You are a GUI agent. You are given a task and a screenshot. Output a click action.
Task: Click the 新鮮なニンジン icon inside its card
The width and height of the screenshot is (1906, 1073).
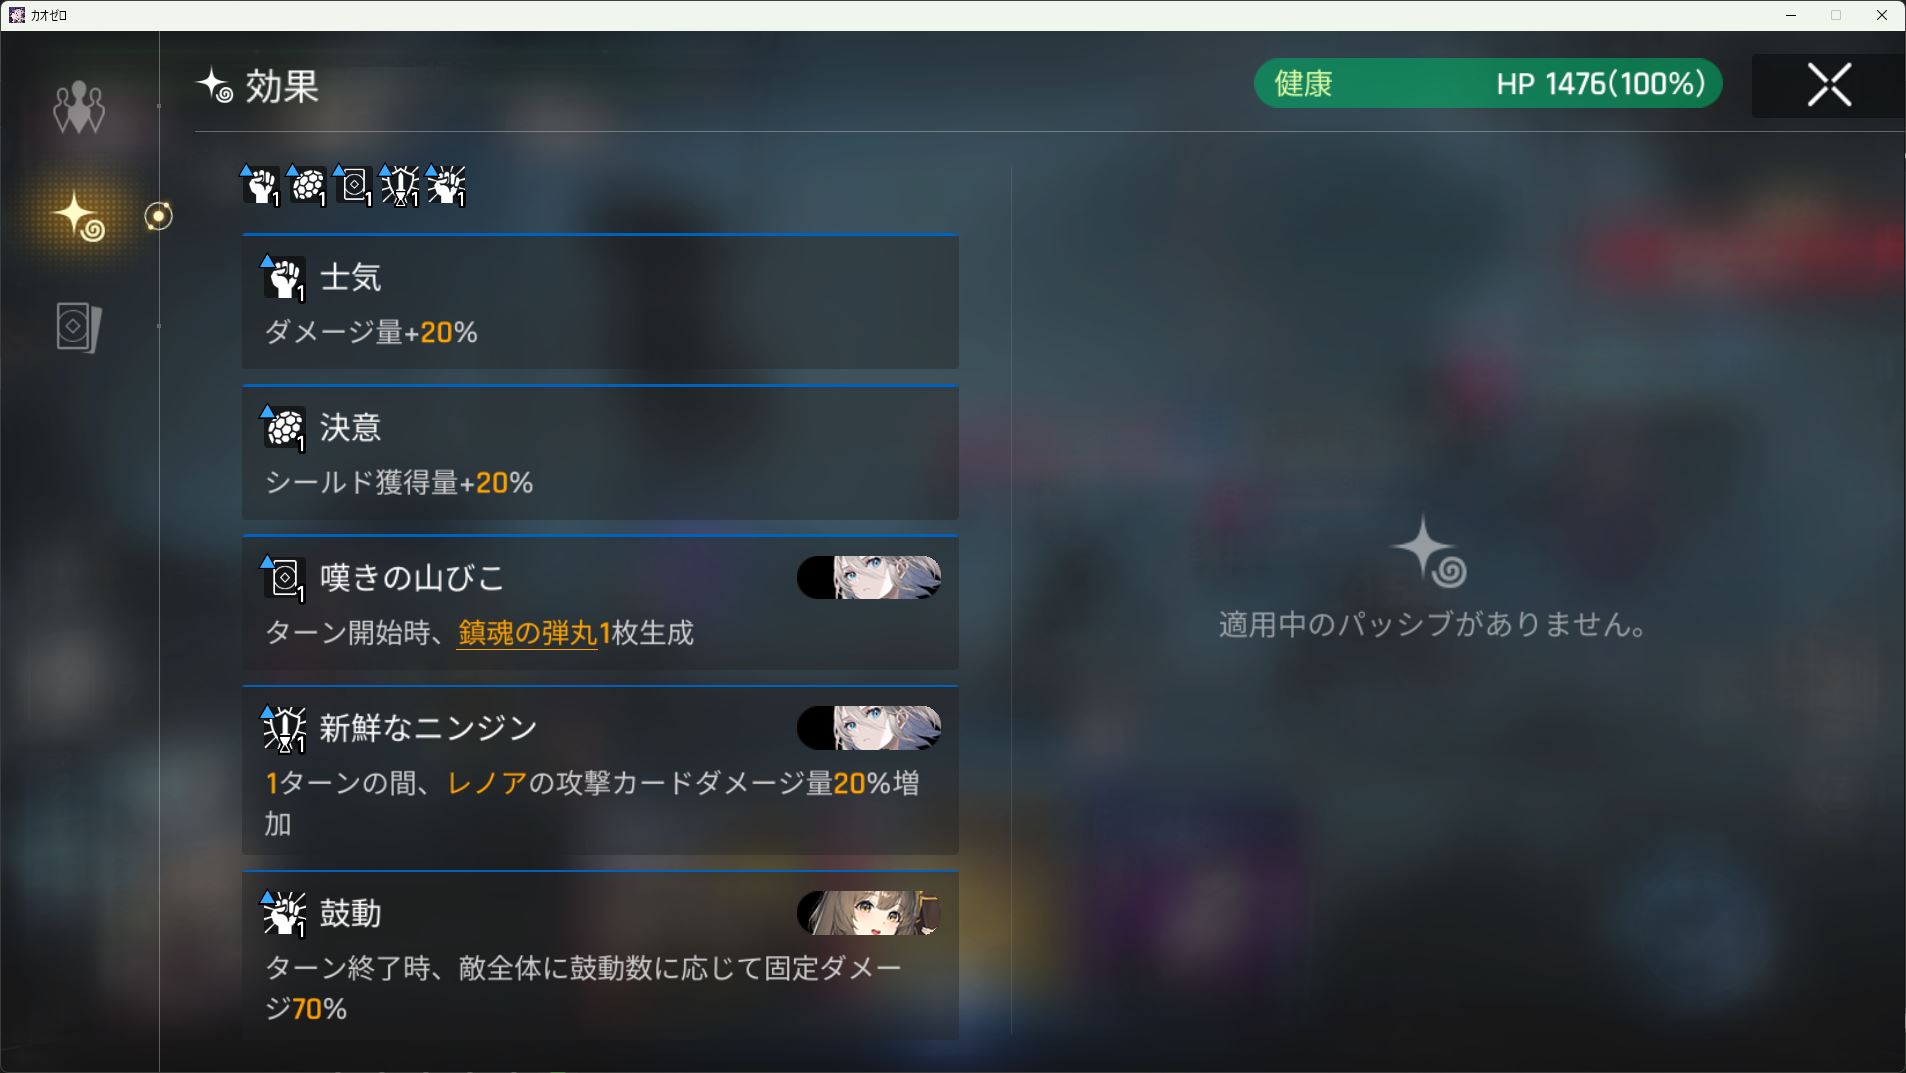pos(284,729)
